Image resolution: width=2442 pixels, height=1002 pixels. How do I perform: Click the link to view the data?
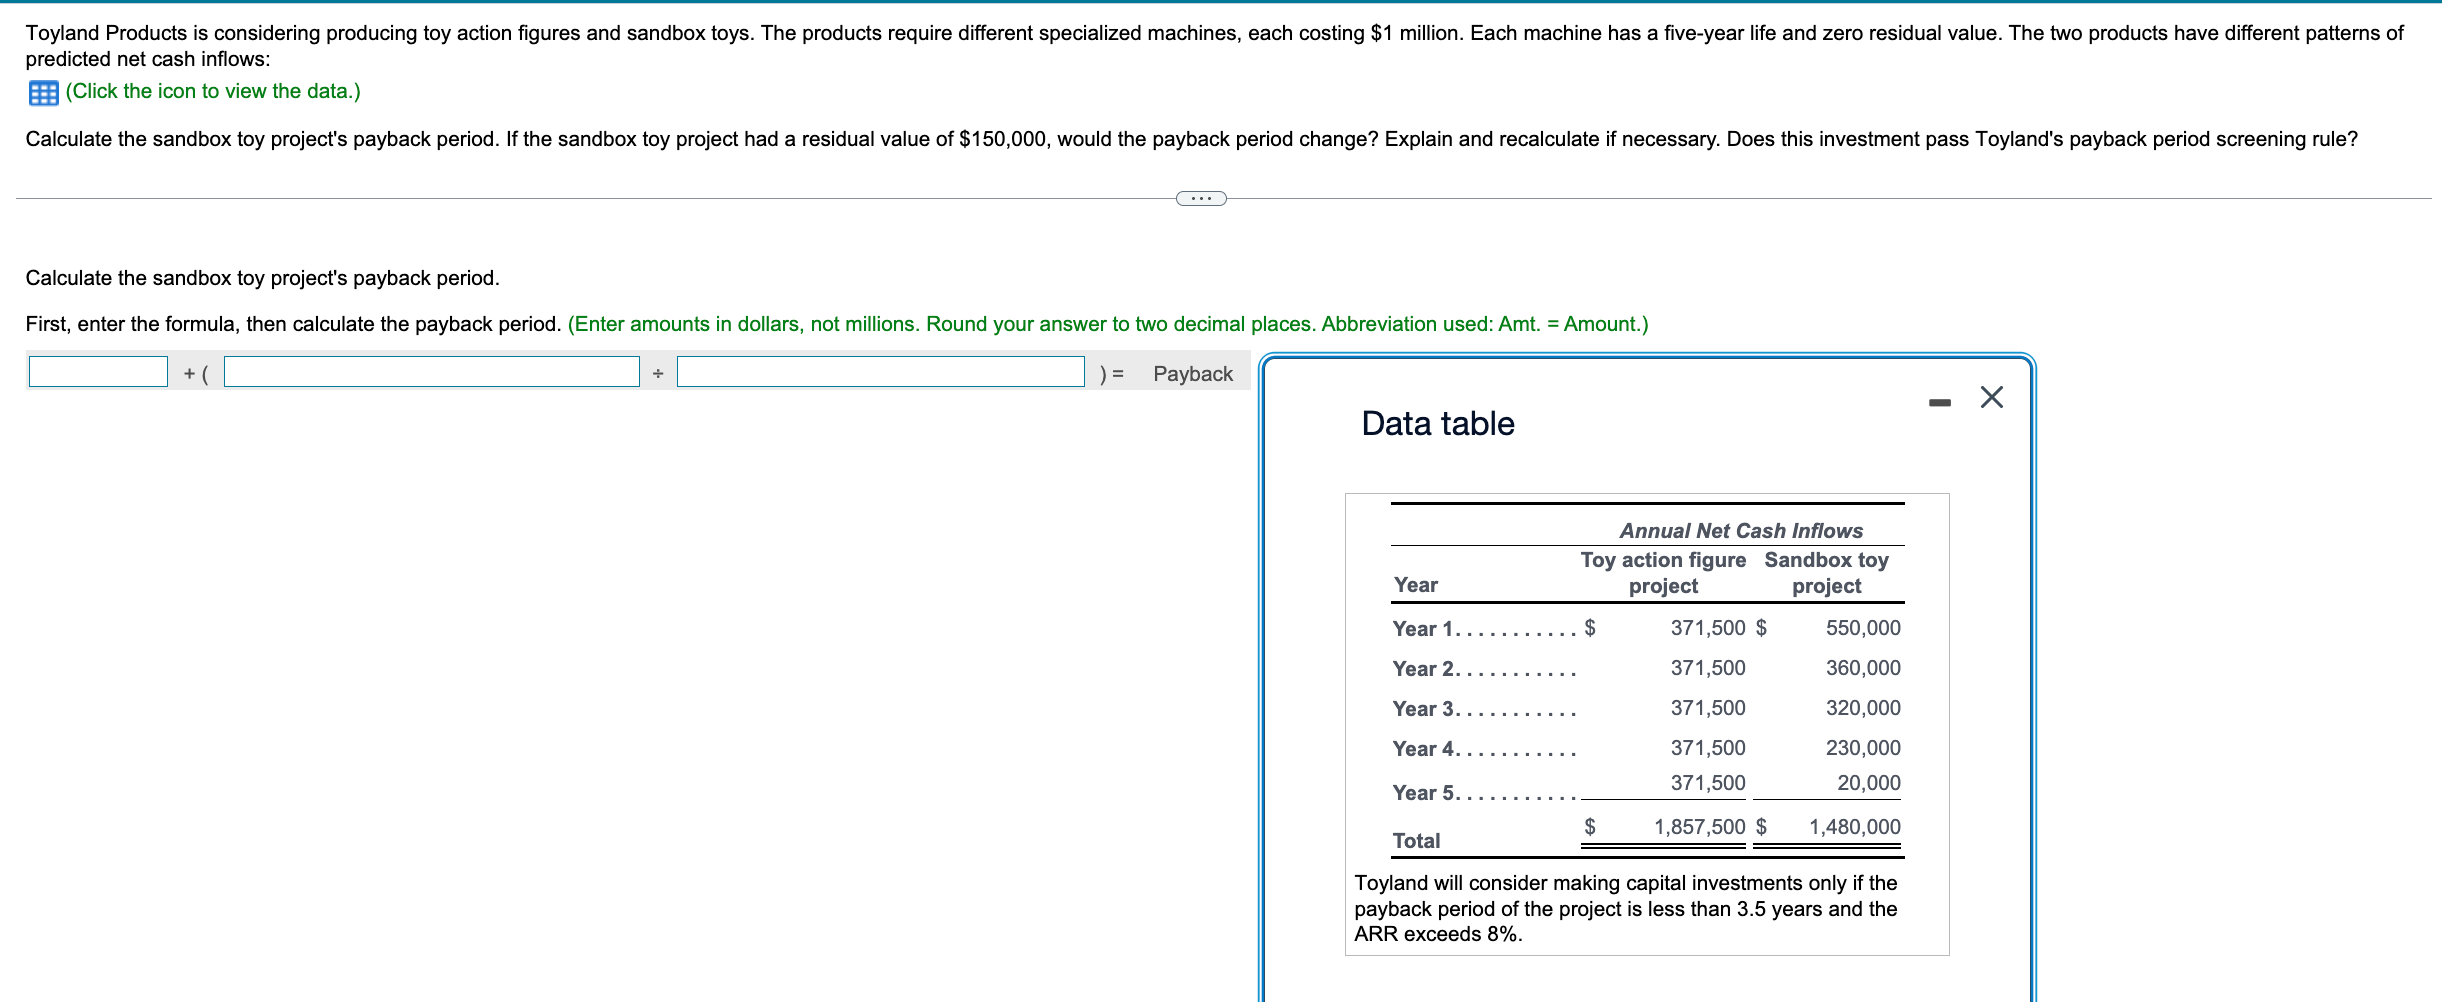(210, 91)
